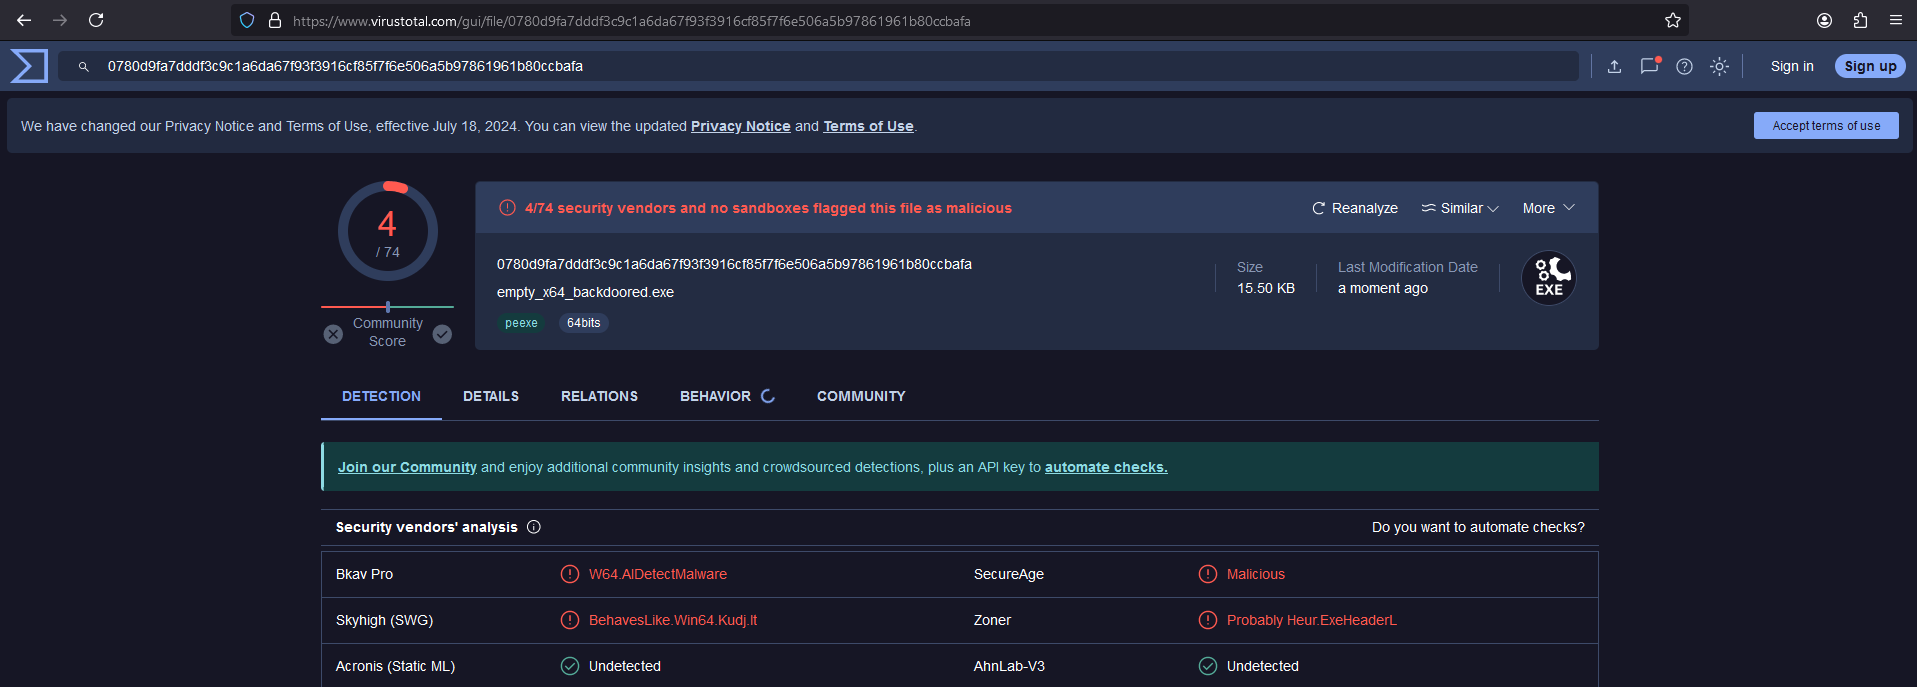Screen dimensions: 1917x687
Task: Vote negative with the community score X icon
Action: [333, 334]
